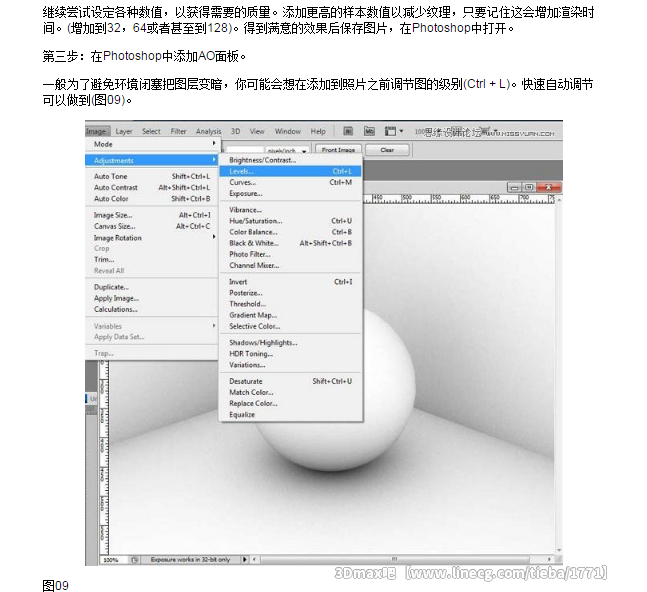Image resolution: width=647 pixels, height=592 pixels.
Task: Select Desaturate
Action: [290, 381]
